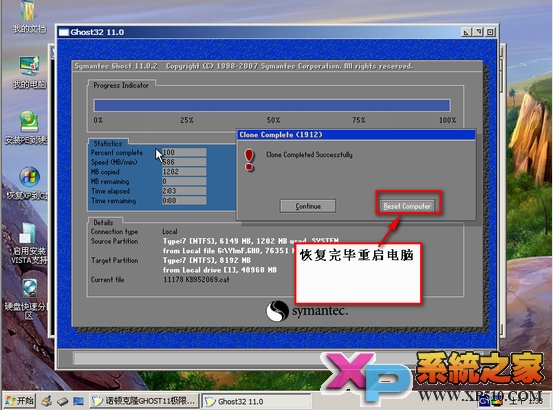
Task: Click the Ghost32 window close button
Action: [x=490, y=32]
